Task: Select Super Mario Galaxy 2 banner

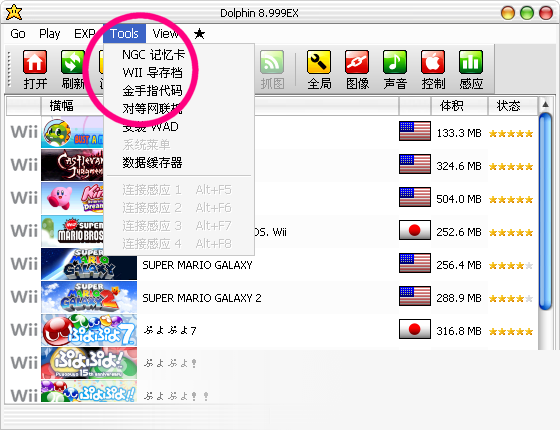Action: pyautogui.click(x=89, y=297)
